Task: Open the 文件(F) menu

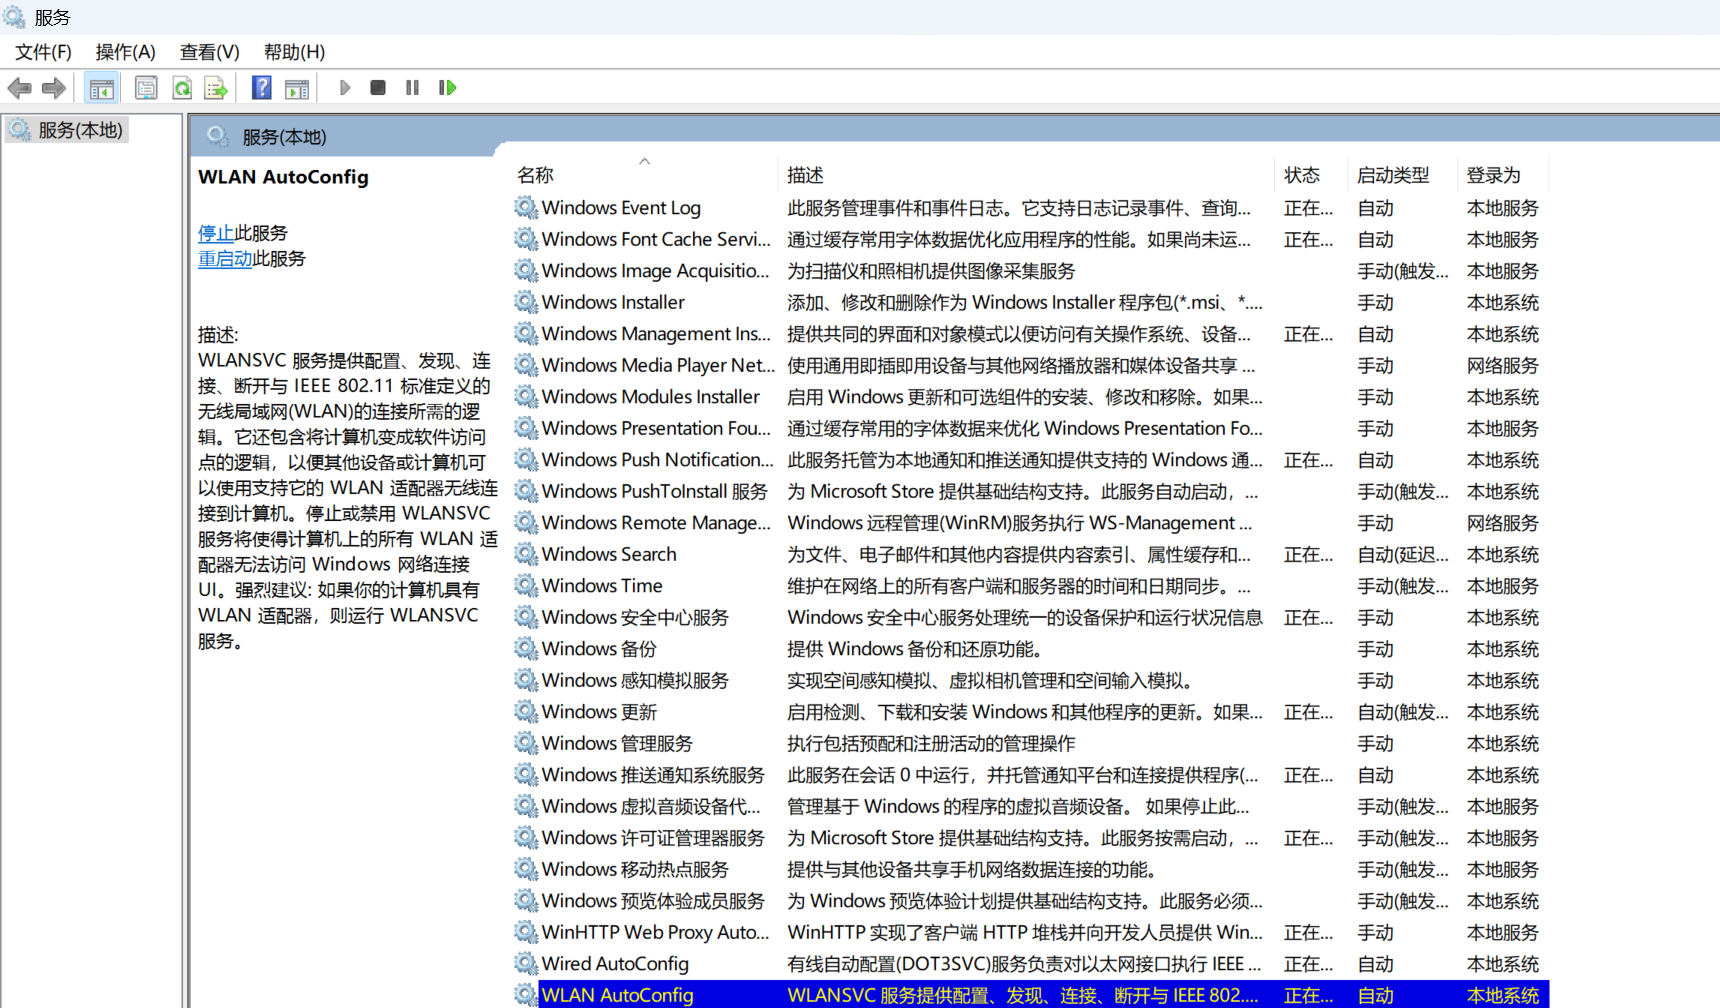Action: (43, 52)
